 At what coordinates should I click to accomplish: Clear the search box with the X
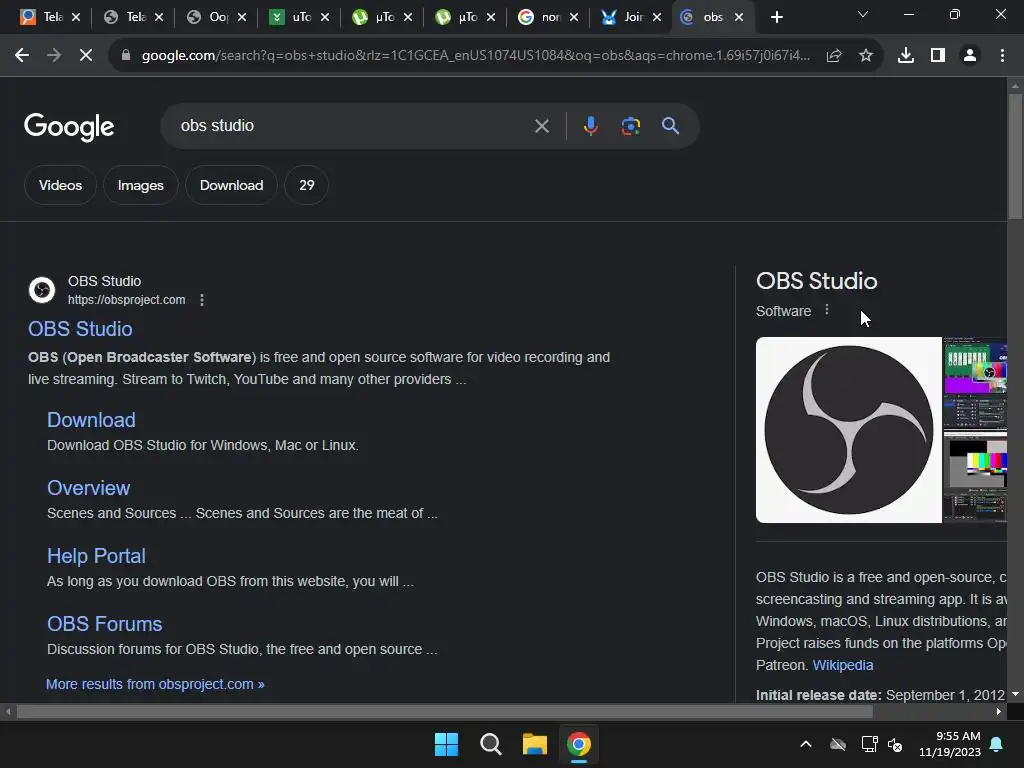541,126
